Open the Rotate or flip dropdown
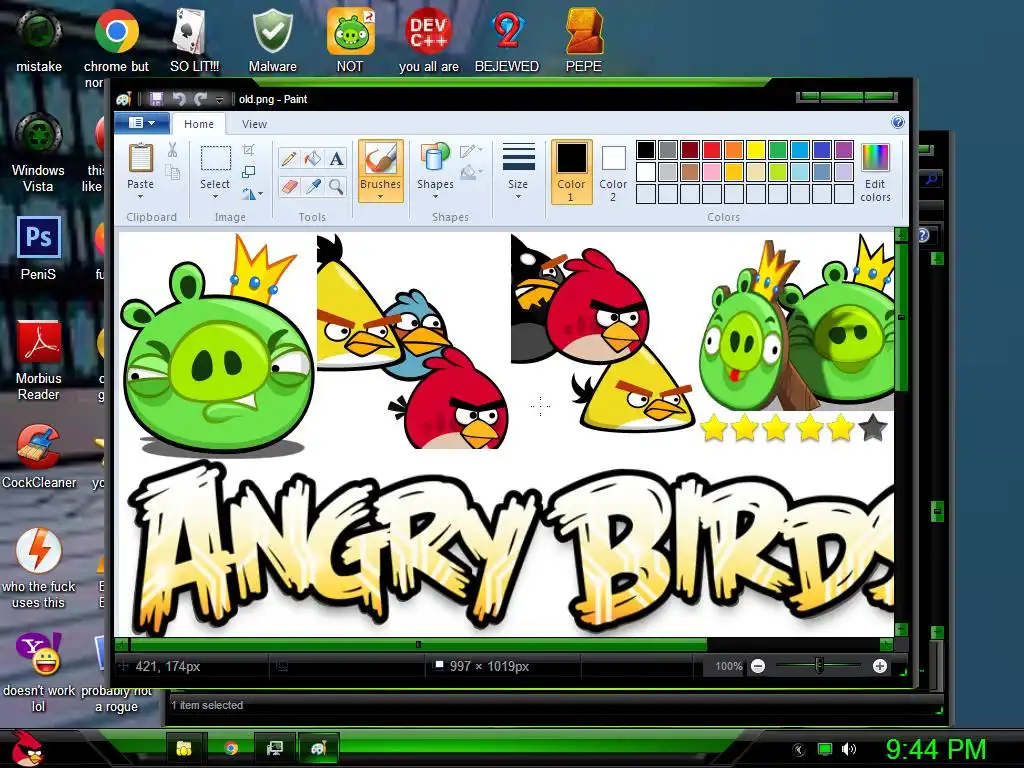 click(252, 193)
